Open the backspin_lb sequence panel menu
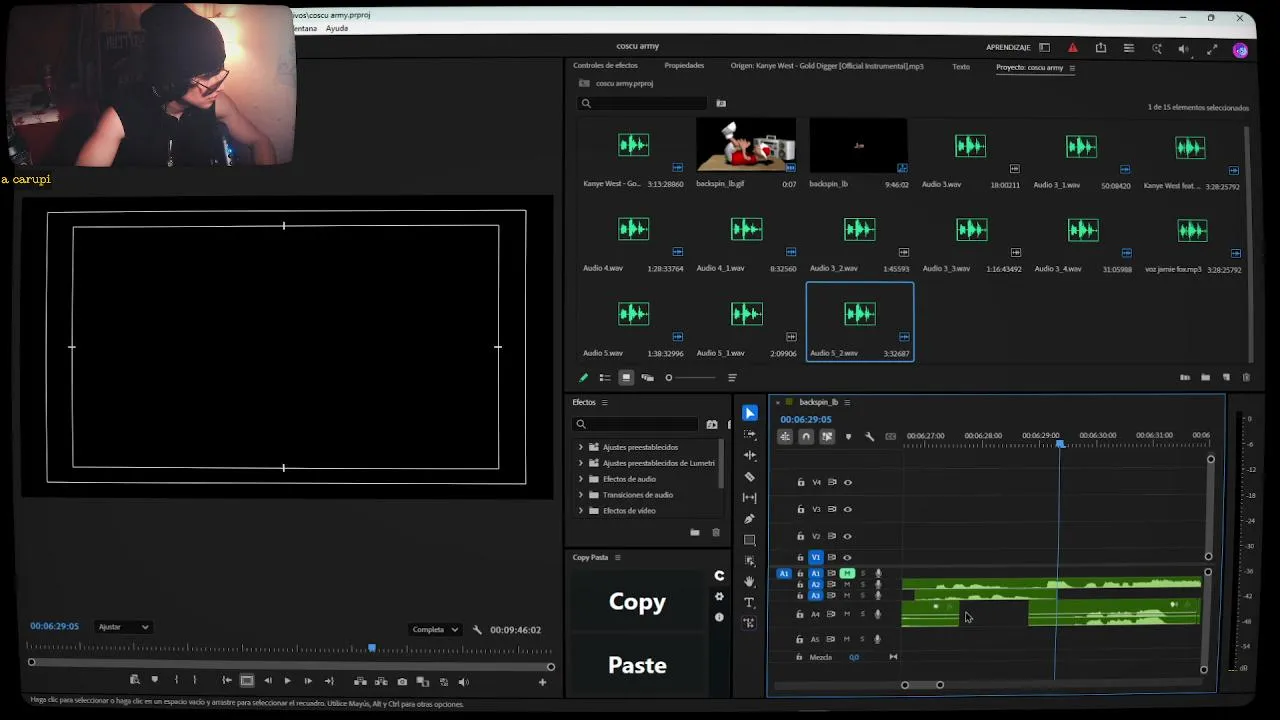Image resolution: width=1280 pixels, height=720 pixels. (847, 402)
